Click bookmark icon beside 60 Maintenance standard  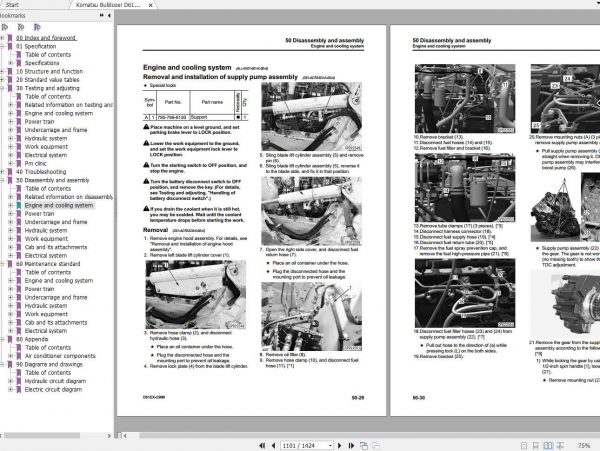pyautogui.click(x=10, y=264)
